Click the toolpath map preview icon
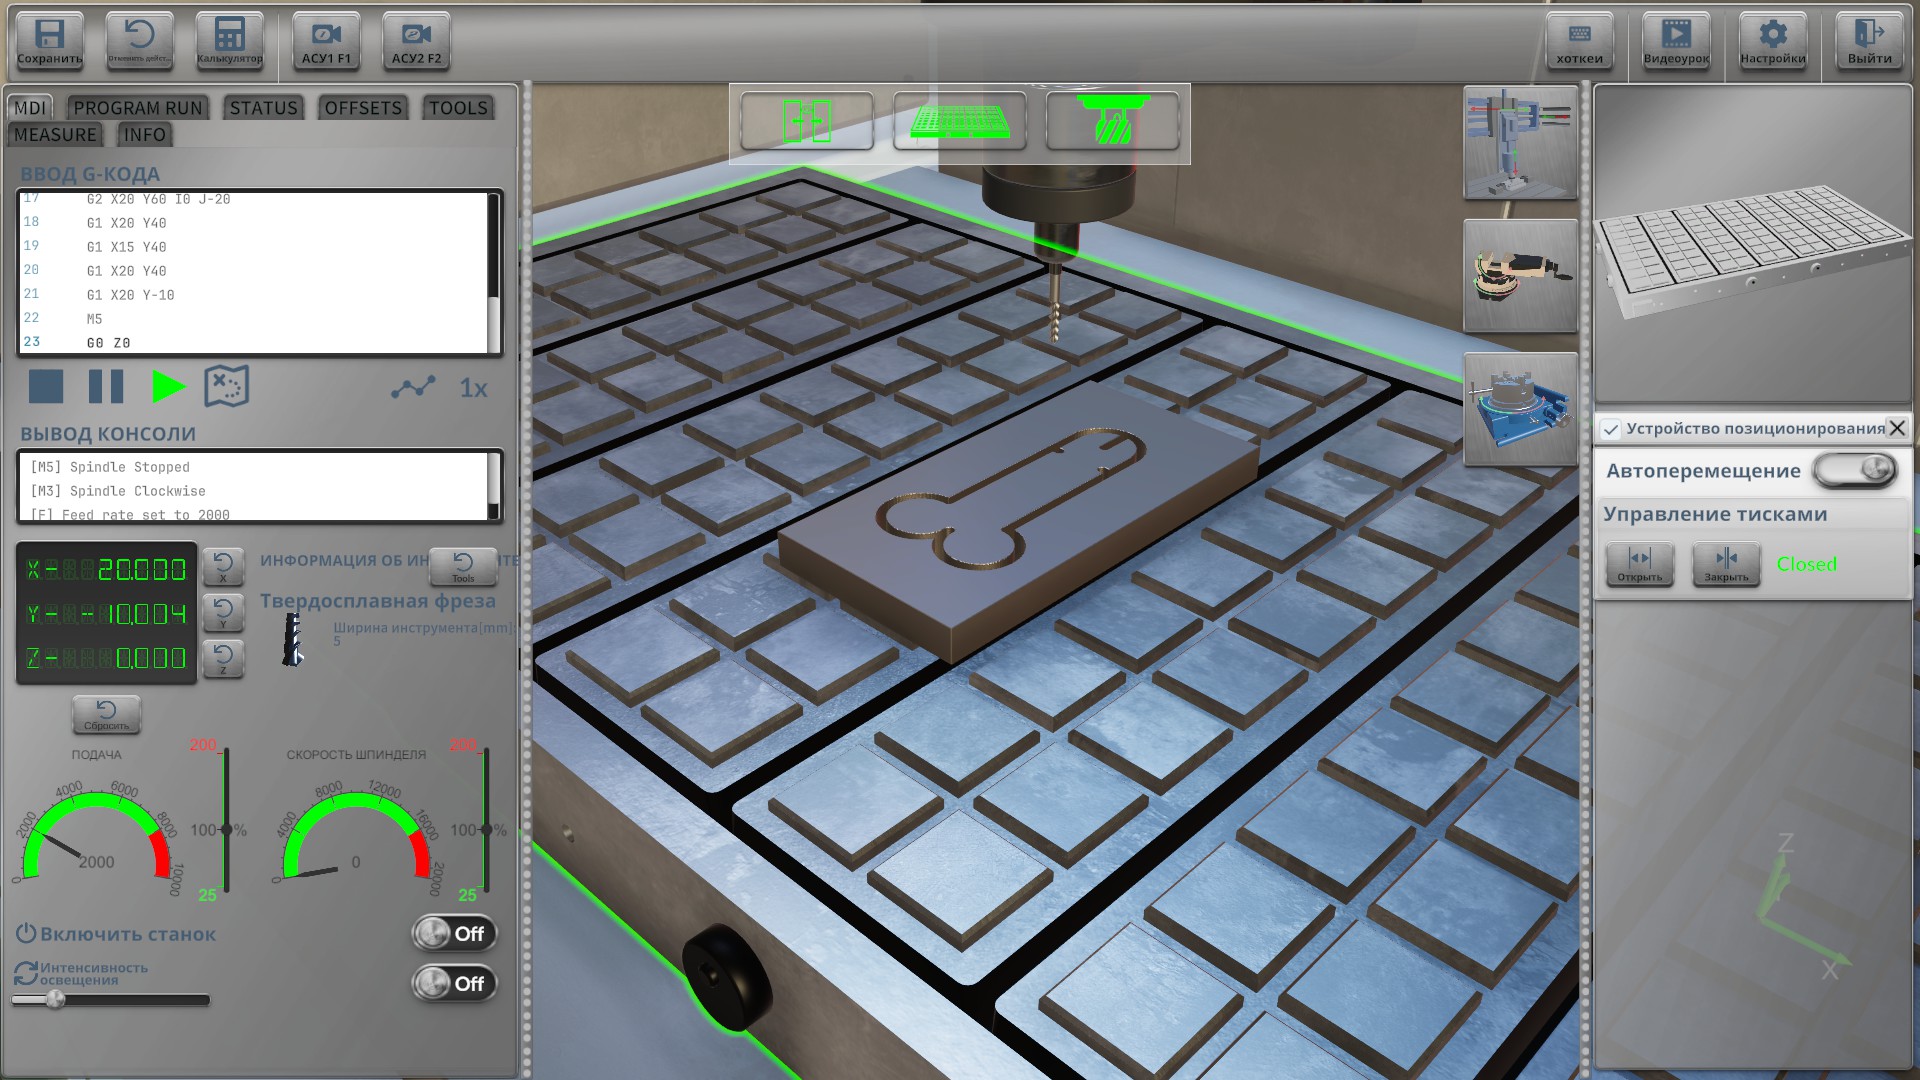 click(x=226, y=386)
